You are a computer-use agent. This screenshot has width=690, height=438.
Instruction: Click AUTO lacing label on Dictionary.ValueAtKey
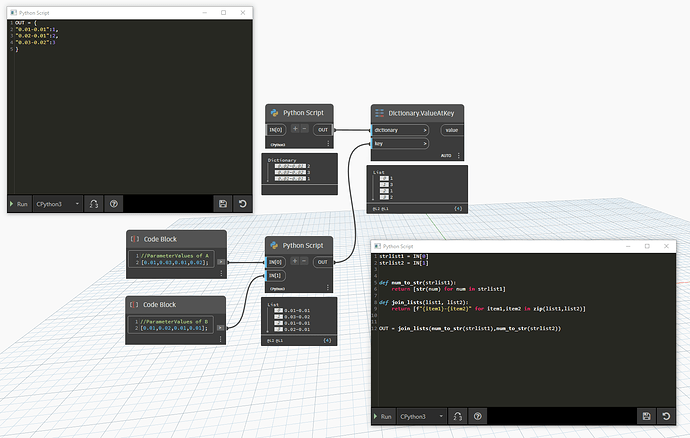[x=446, y=155]
